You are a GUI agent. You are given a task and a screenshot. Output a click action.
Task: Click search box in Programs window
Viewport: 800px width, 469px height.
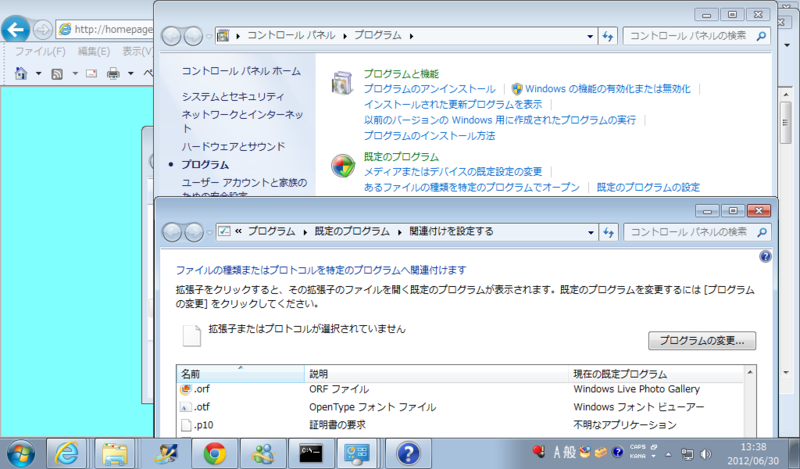[x=696, y=36]
